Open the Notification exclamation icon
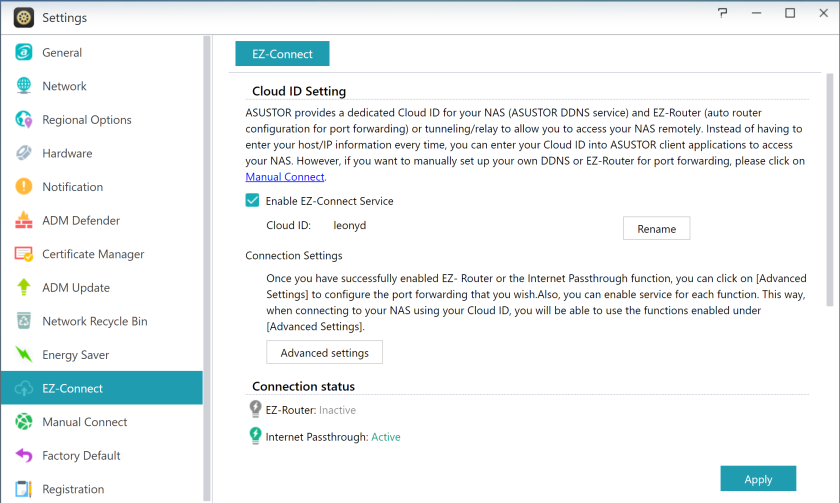 tap(24, 186)
